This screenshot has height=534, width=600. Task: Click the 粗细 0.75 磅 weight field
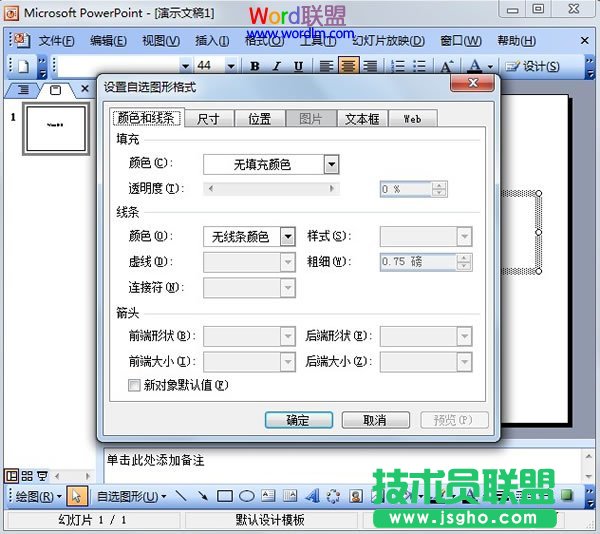click(x=418, y=262)
